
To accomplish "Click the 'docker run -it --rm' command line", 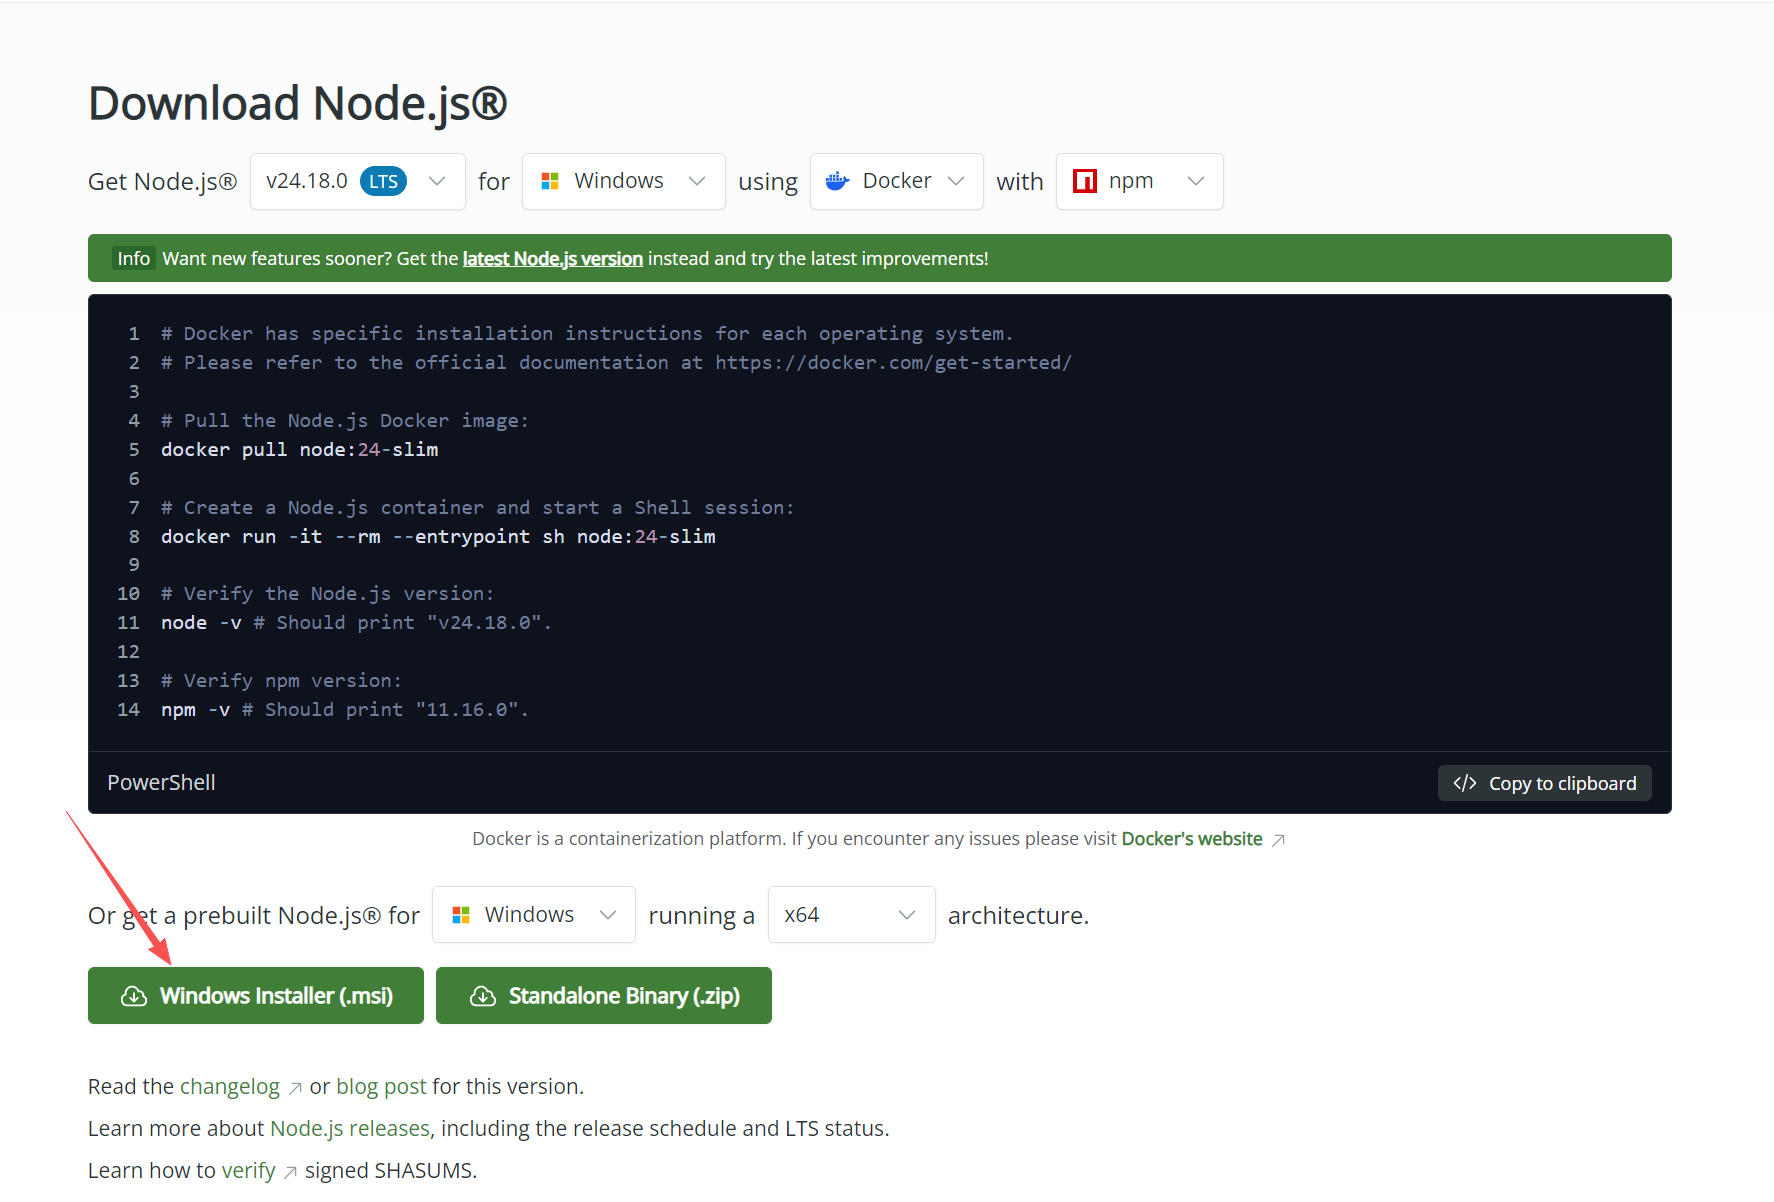I will [438, 536].
